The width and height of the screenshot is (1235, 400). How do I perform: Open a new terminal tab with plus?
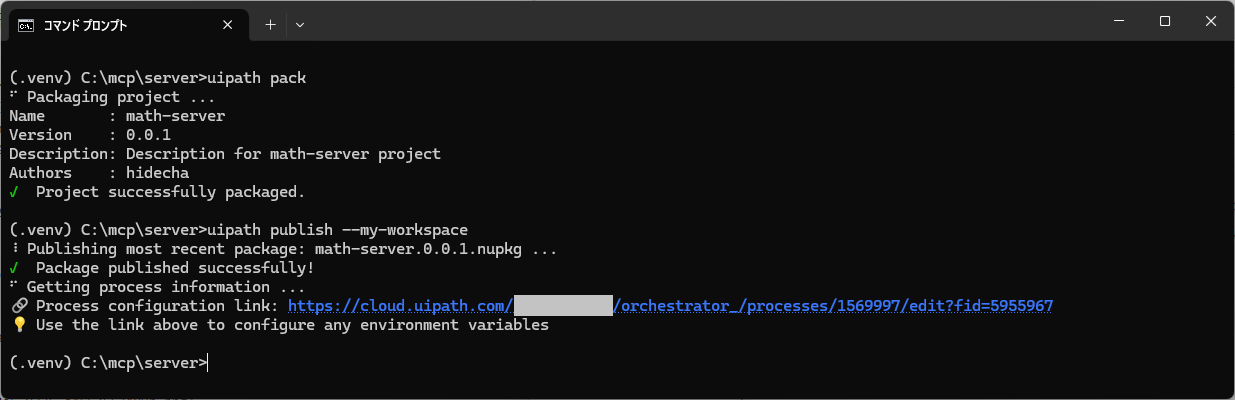pos(270,25)
